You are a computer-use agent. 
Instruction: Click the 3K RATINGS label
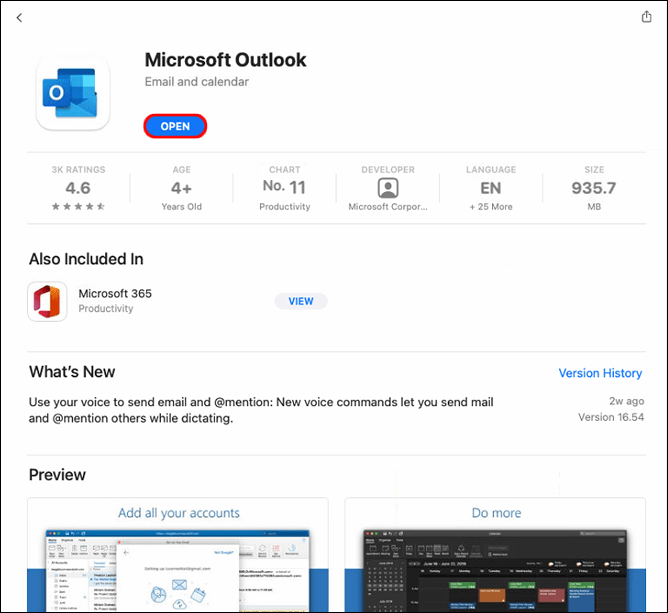coord(78,170)
